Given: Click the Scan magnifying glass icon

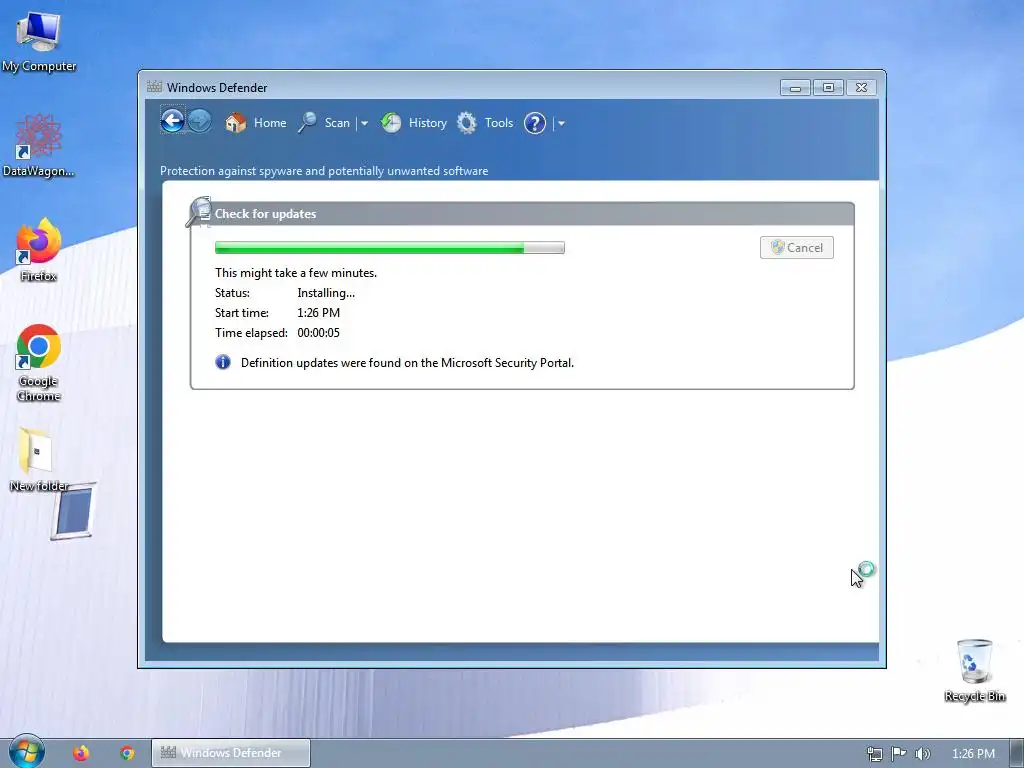Looking at the screenshot, I should click(x=307, y=122).
